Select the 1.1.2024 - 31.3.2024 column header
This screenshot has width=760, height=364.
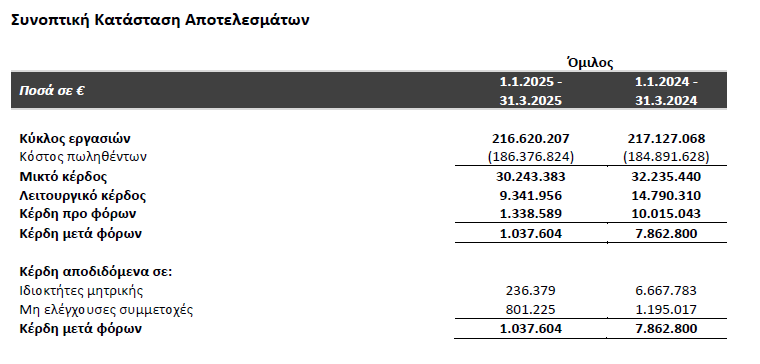666,91
